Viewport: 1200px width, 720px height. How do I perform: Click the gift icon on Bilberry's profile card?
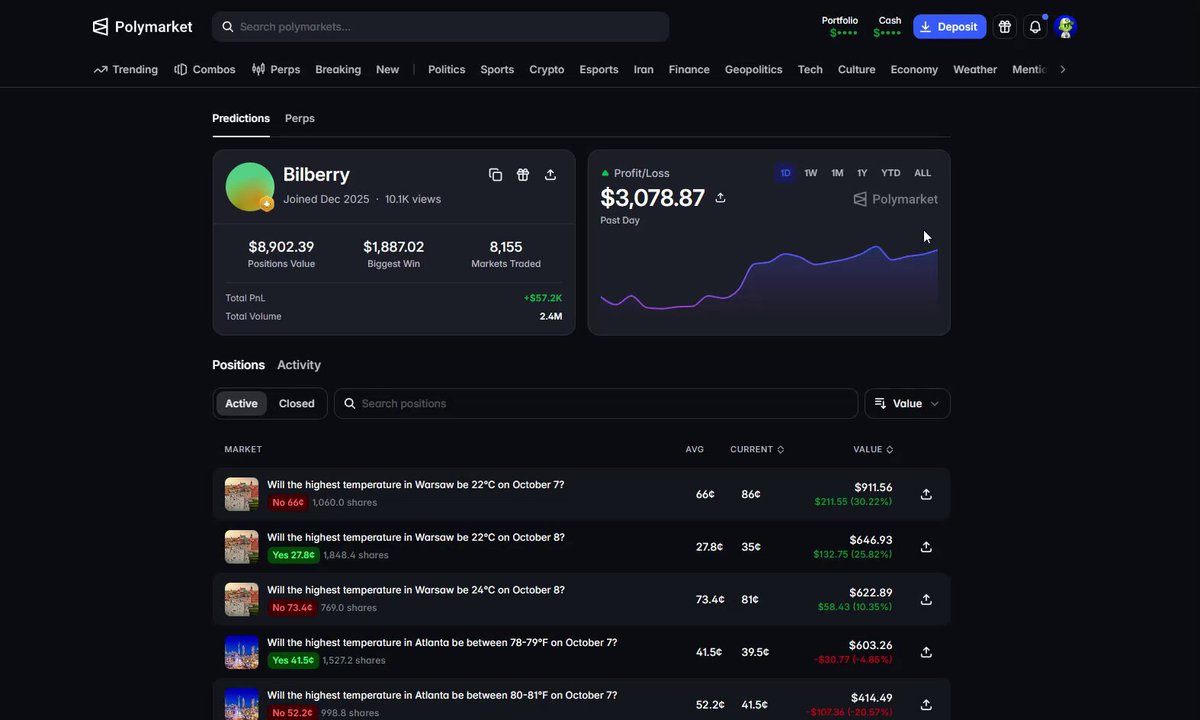[x=523, y=175]
